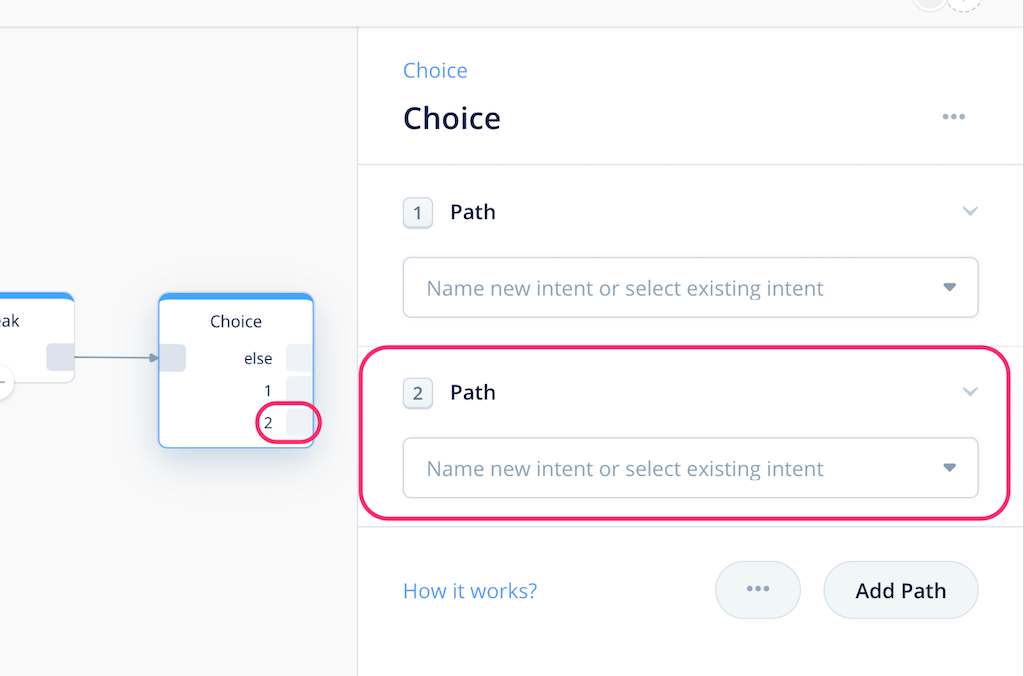Click the output port for path 2
1024x676 pixels.
[x=299, y=422]
